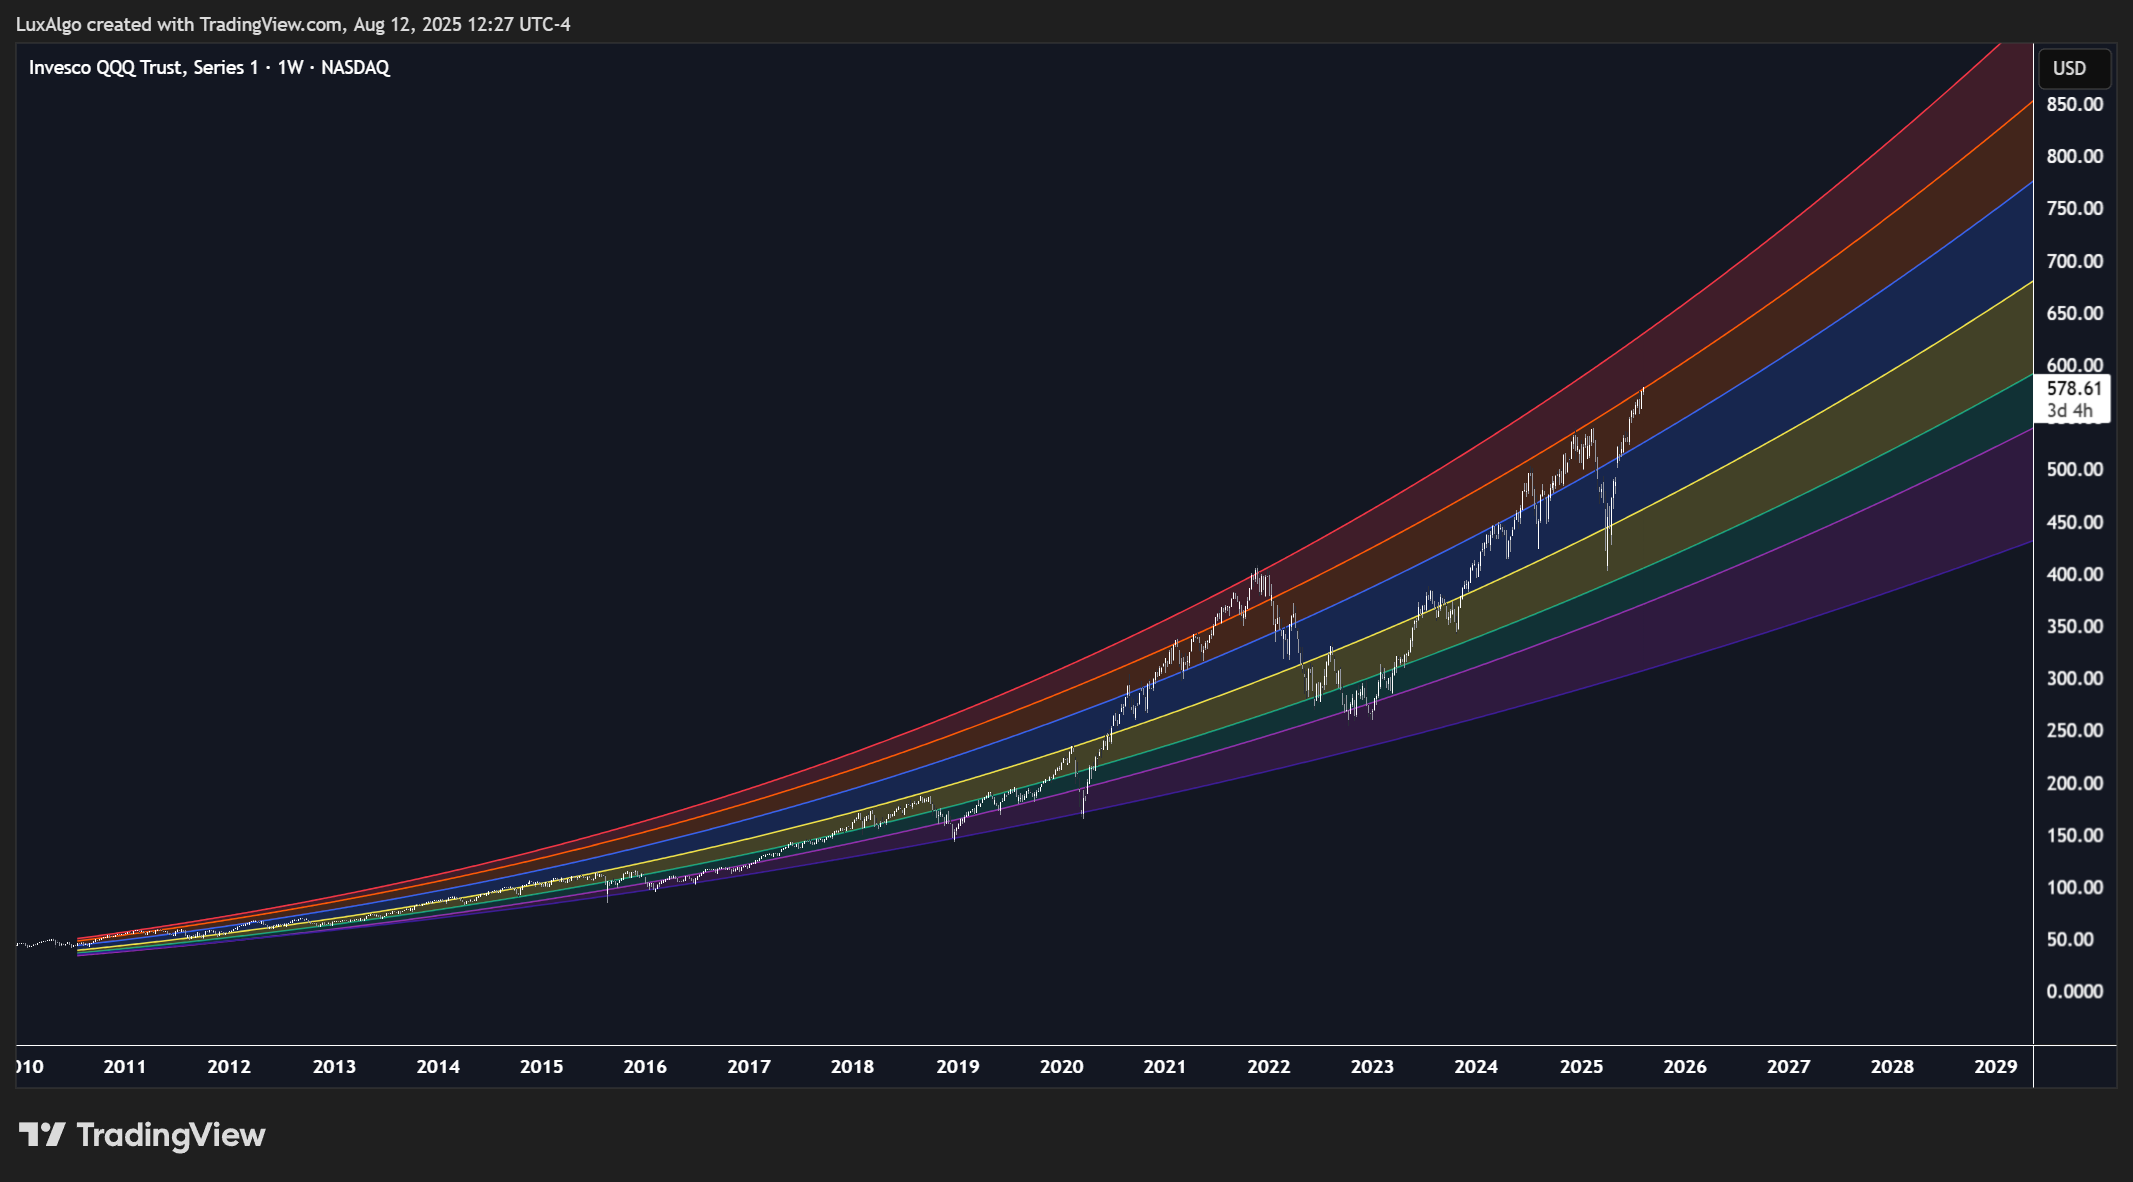The height and width of the screenshot is (1182, 2133).
Task: Click the 2029 time axis label
Action: tap(1996, 1066)
